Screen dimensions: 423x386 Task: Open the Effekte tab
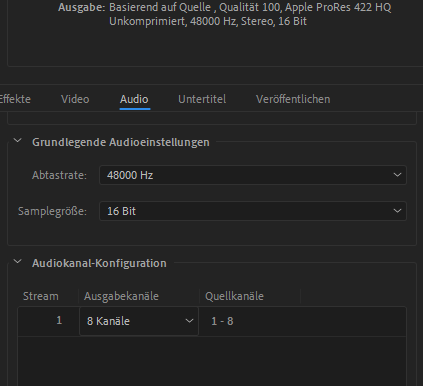pos(15,99)
